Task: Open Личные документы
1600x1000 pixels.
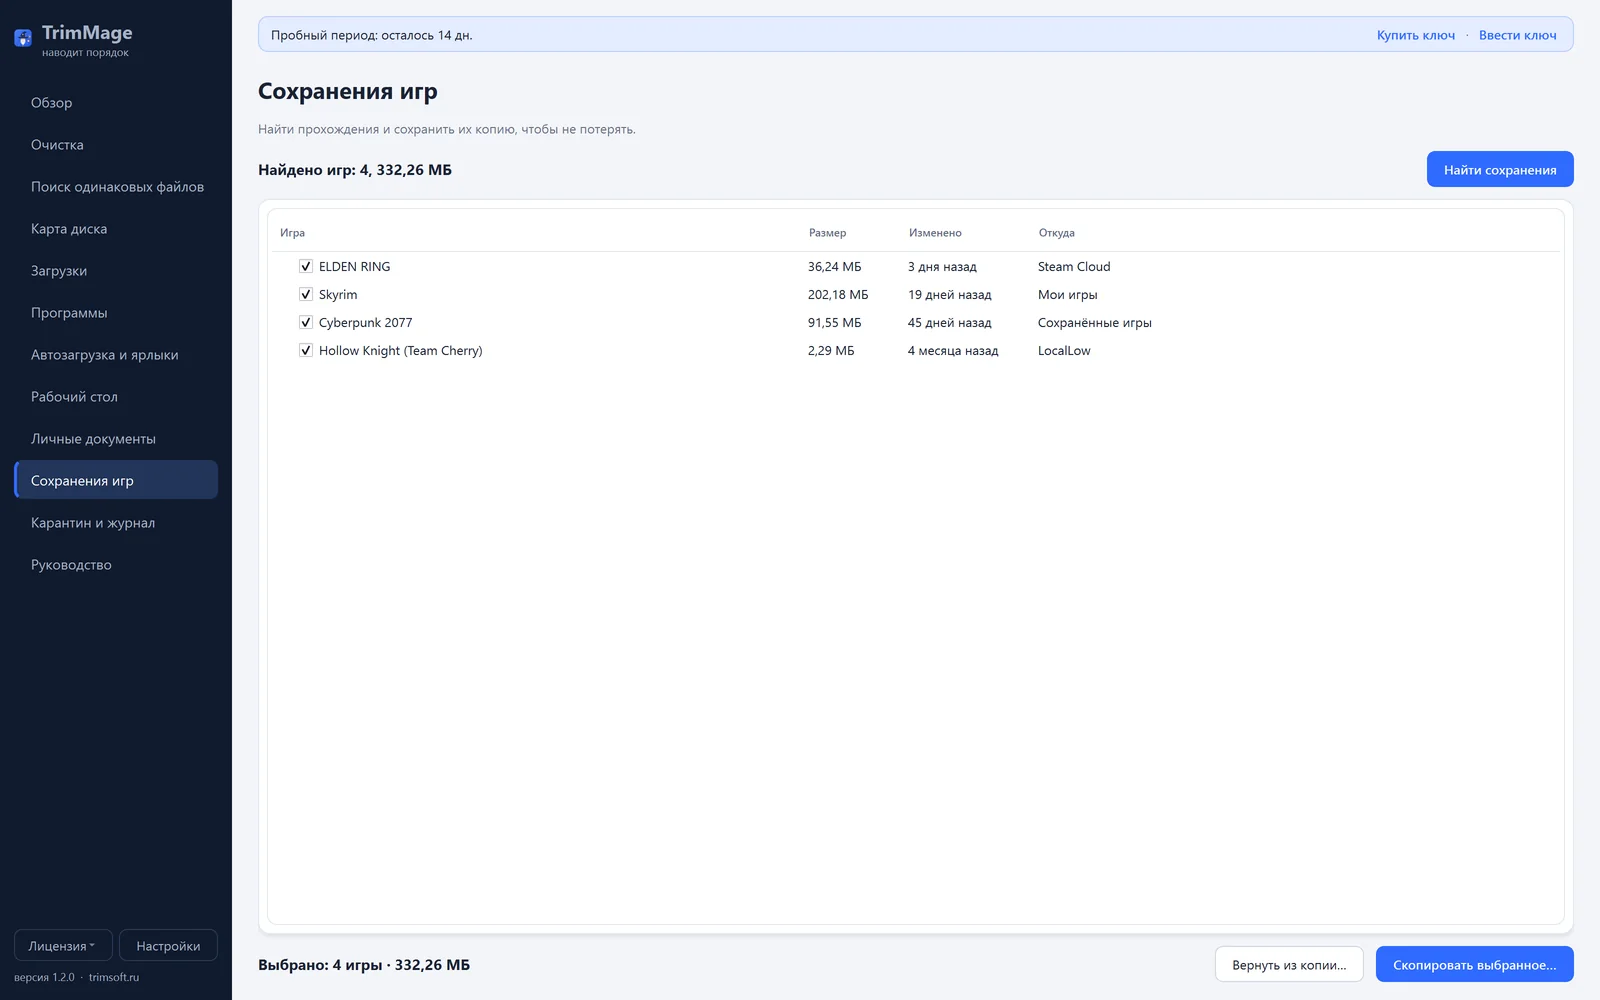Action: [x=116, y=439]
